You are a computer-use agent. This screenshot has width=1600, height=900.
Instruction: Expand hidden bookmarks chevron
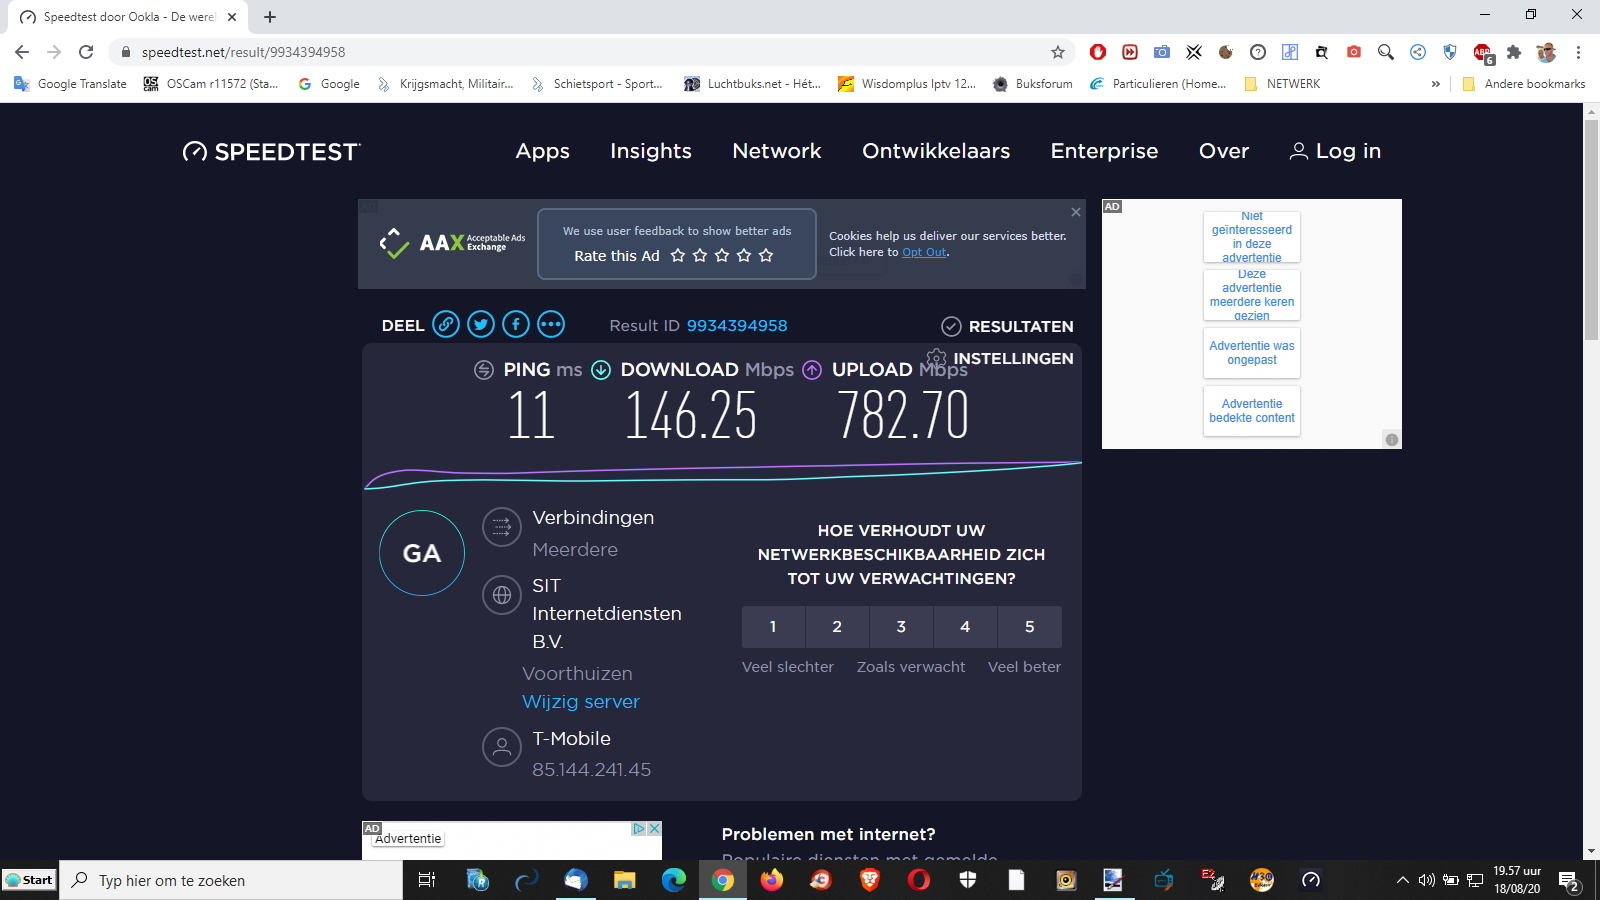1436,84
